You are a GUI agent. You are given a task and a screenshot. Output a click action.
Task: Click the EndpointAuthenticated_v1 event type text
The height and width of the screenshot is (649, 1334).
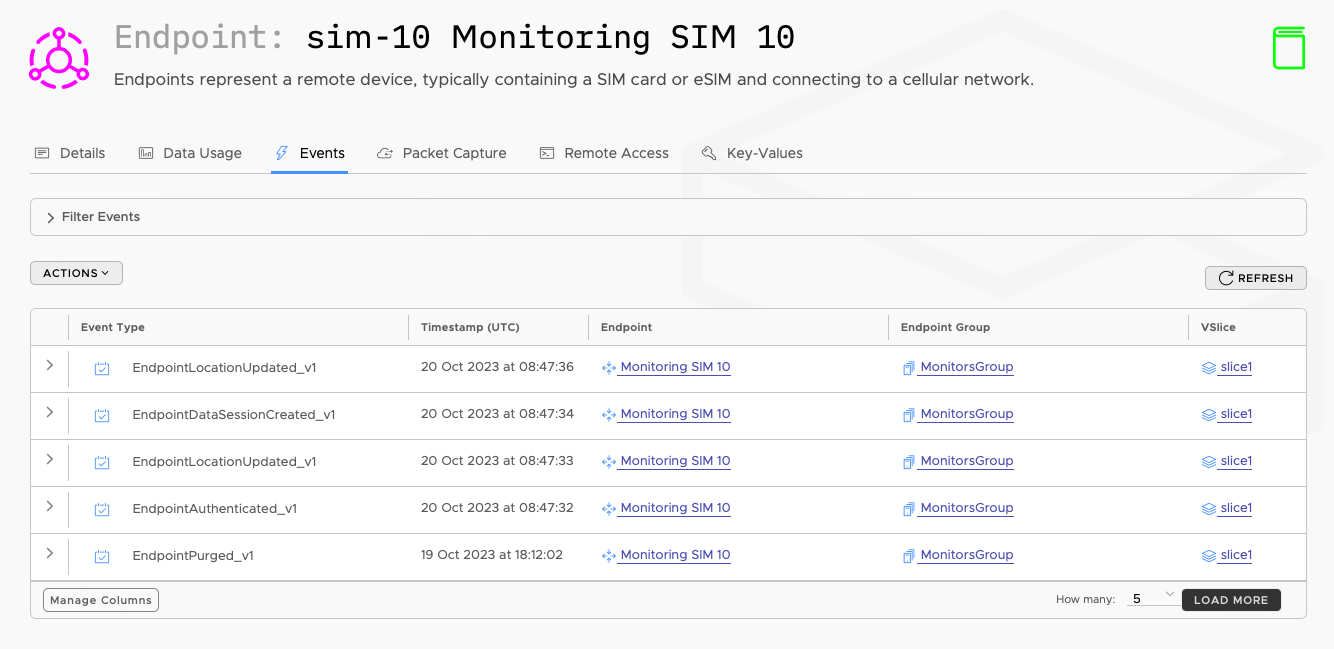215,509
